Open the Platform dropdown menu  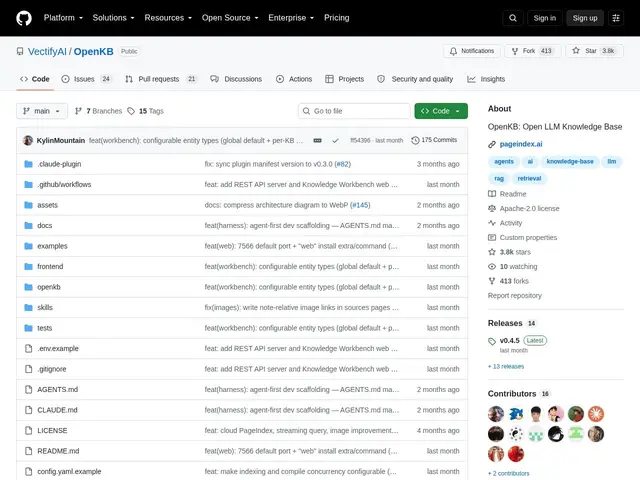(x=63, y=18)
